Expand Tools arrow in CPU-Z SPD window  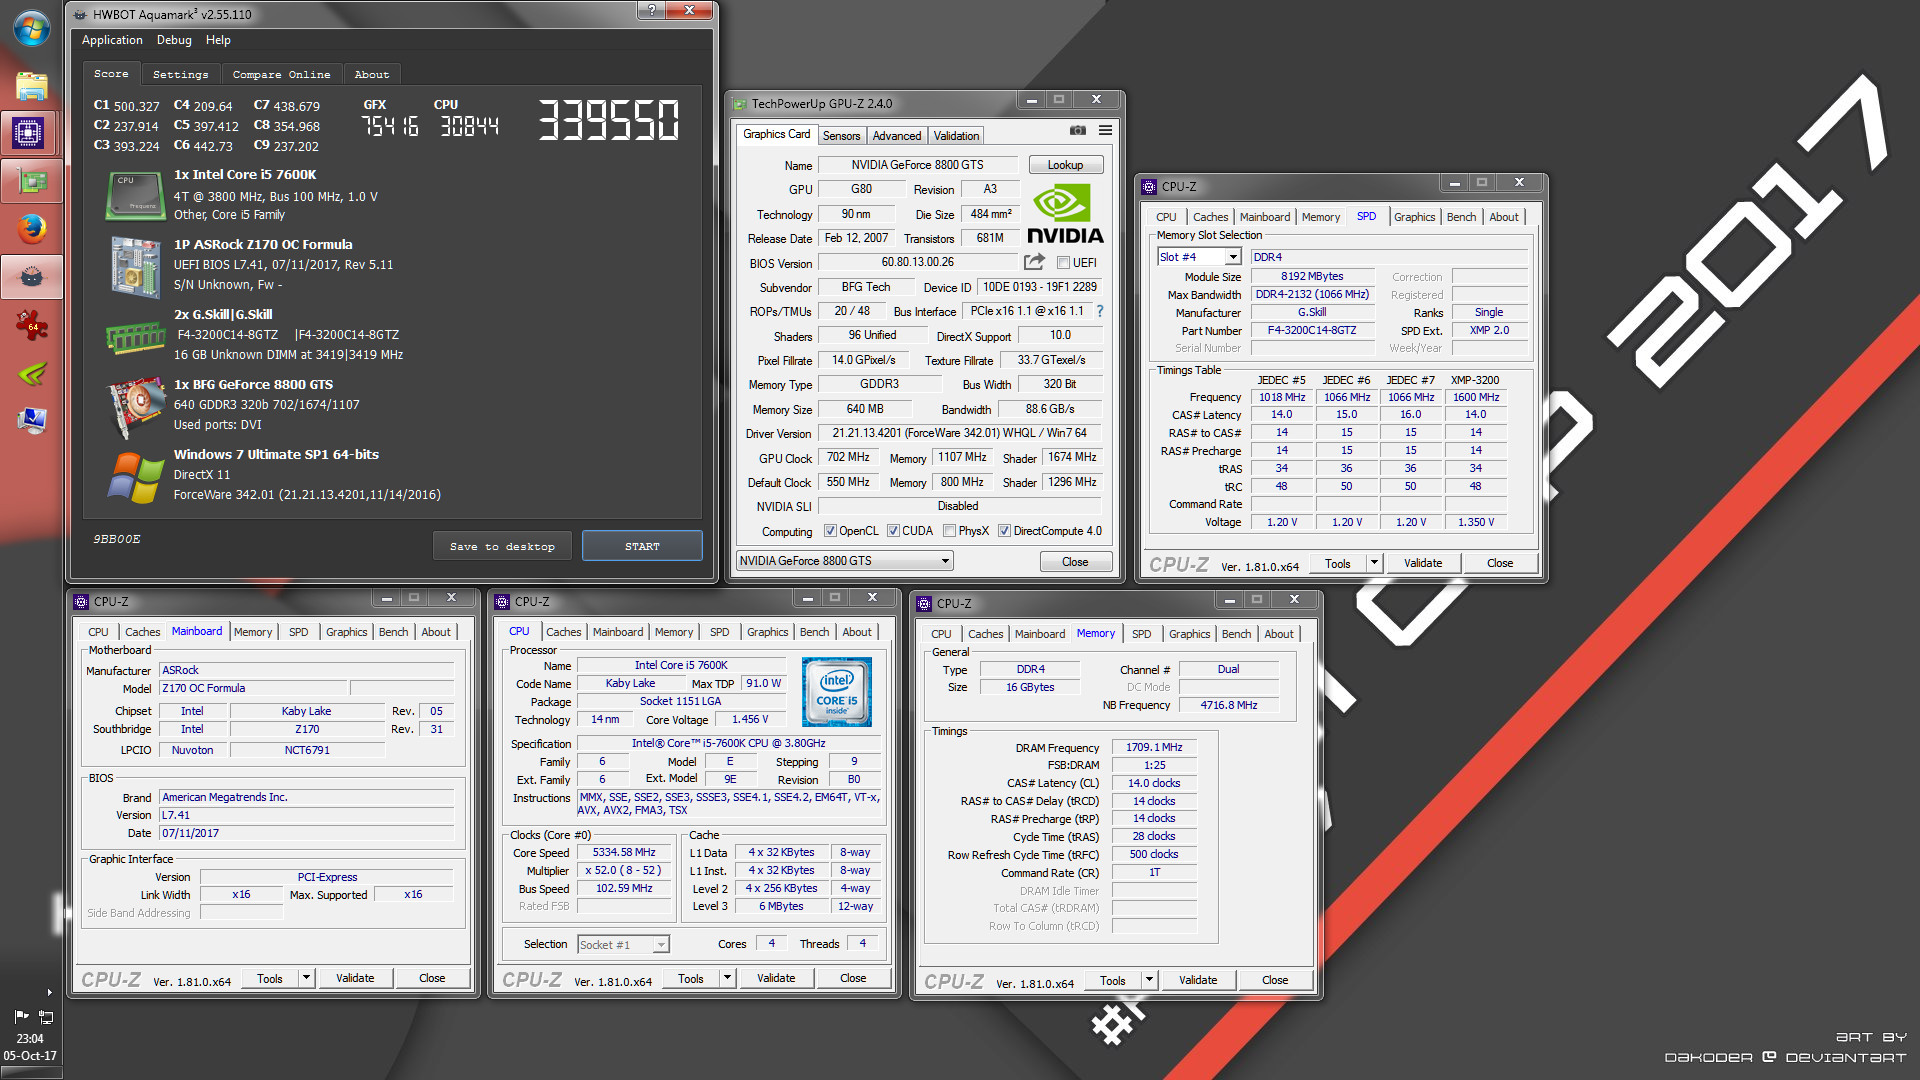(1374, 563)
